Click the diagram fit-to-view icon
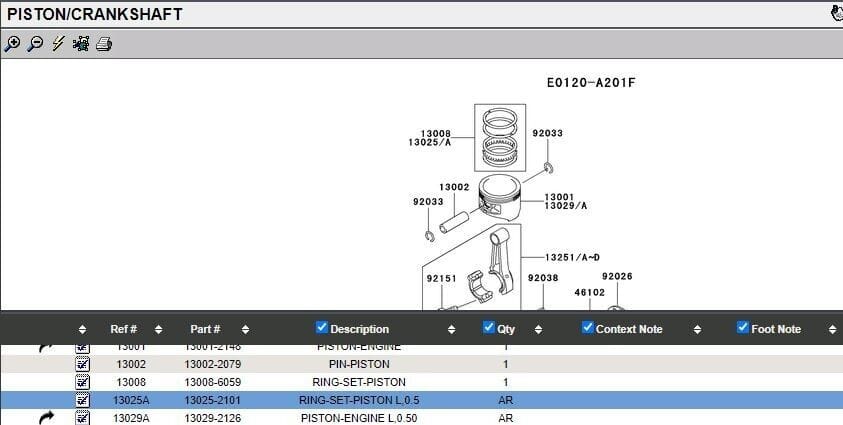The height and width of the screenshot is (425, 843). coord(81,44)
